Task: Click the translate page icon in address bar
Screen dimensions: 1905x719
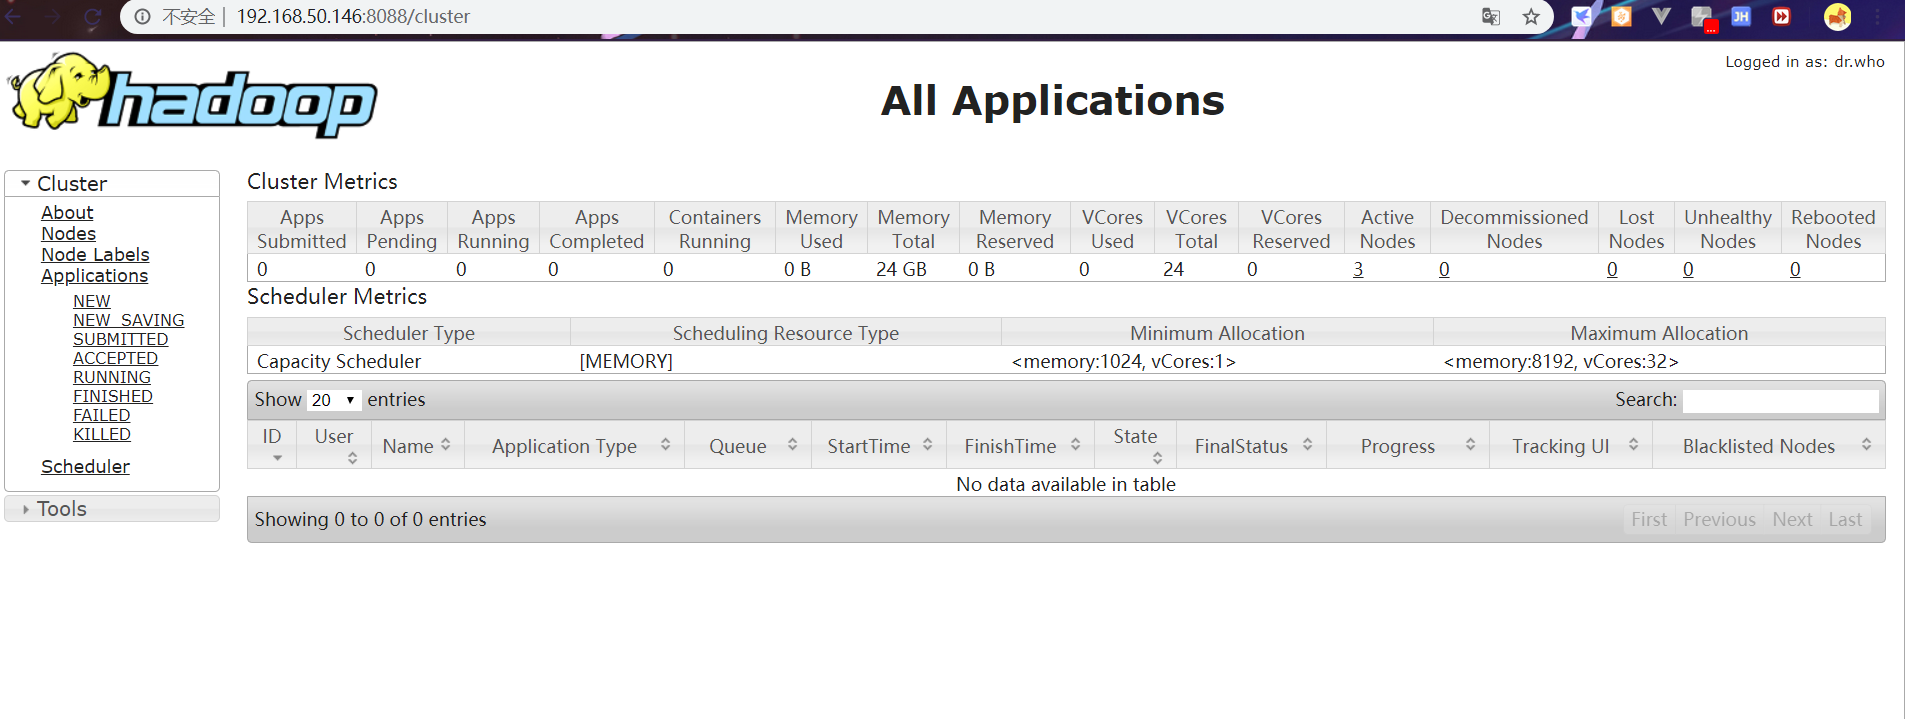Action: point(1491,16)
